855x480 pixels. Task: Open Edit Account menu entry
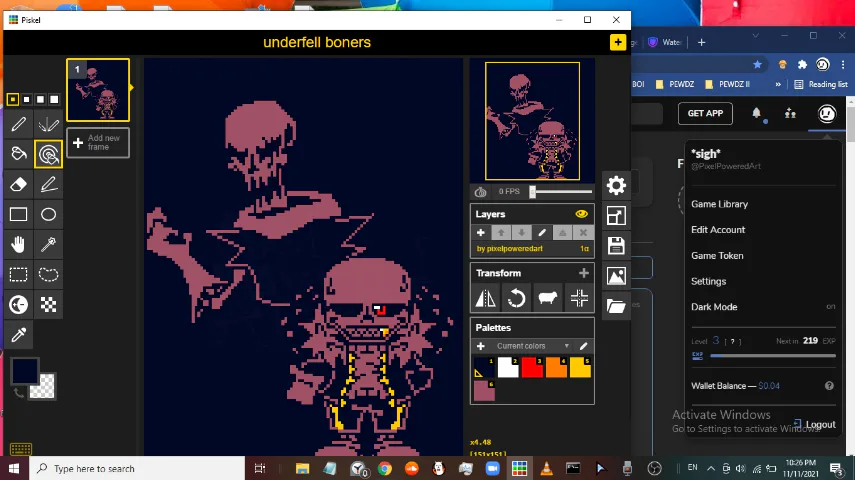(718, 230)
